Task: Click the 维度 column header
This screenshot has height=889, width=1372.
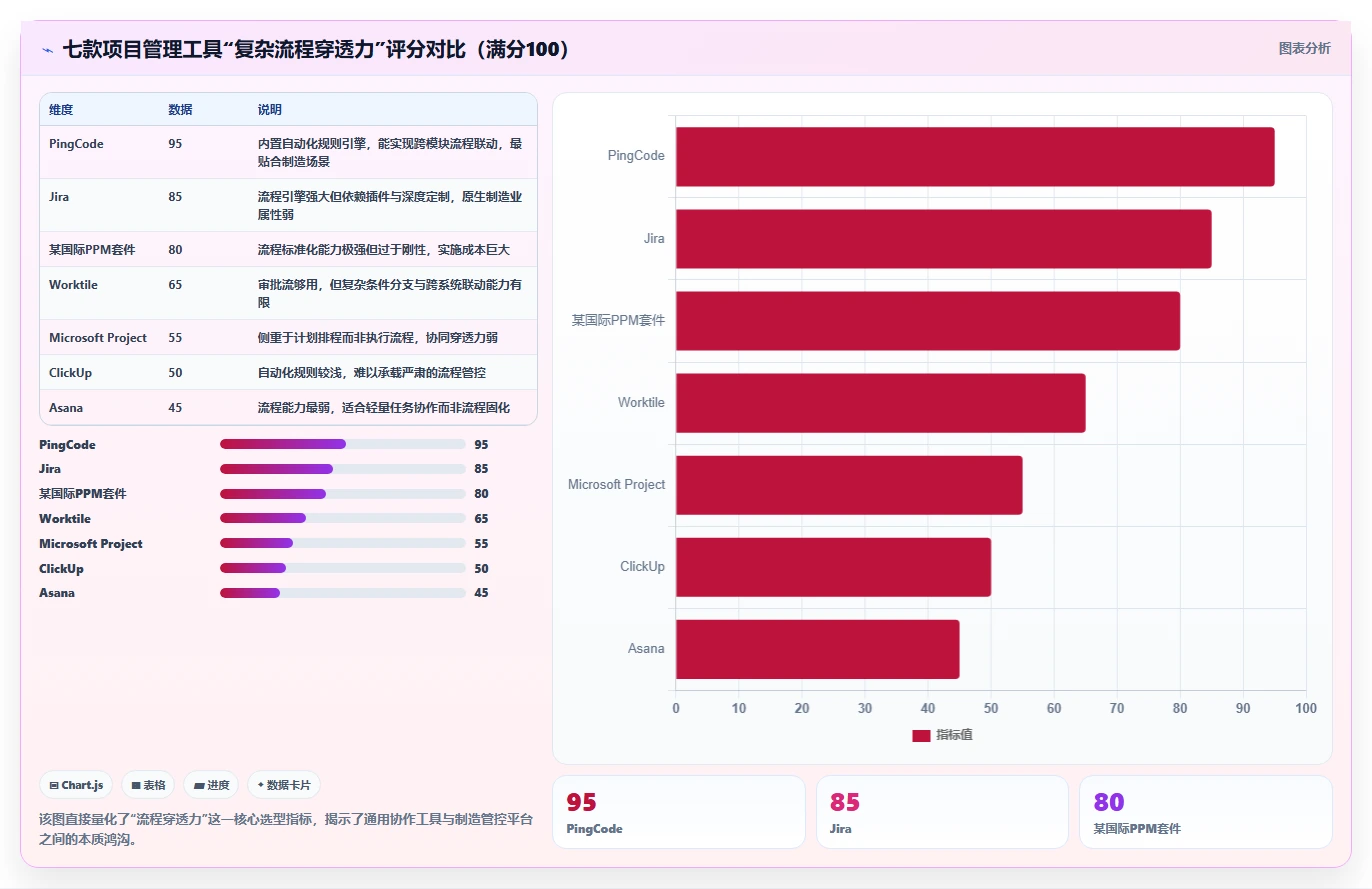Action: click(61, 109)
